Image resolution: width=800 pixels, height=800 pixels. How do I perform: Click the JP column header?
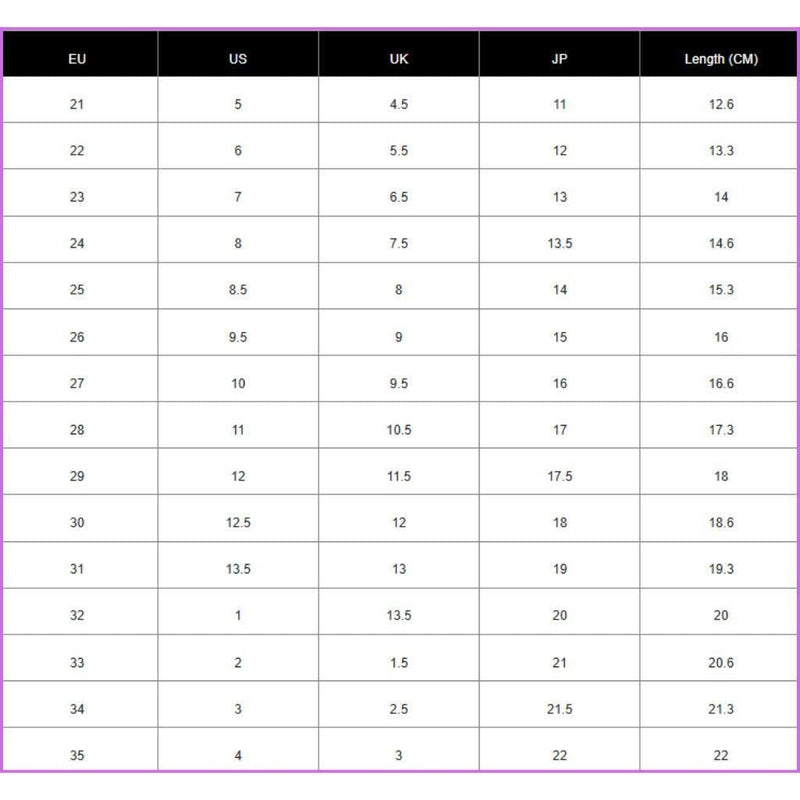coord(560,59)
